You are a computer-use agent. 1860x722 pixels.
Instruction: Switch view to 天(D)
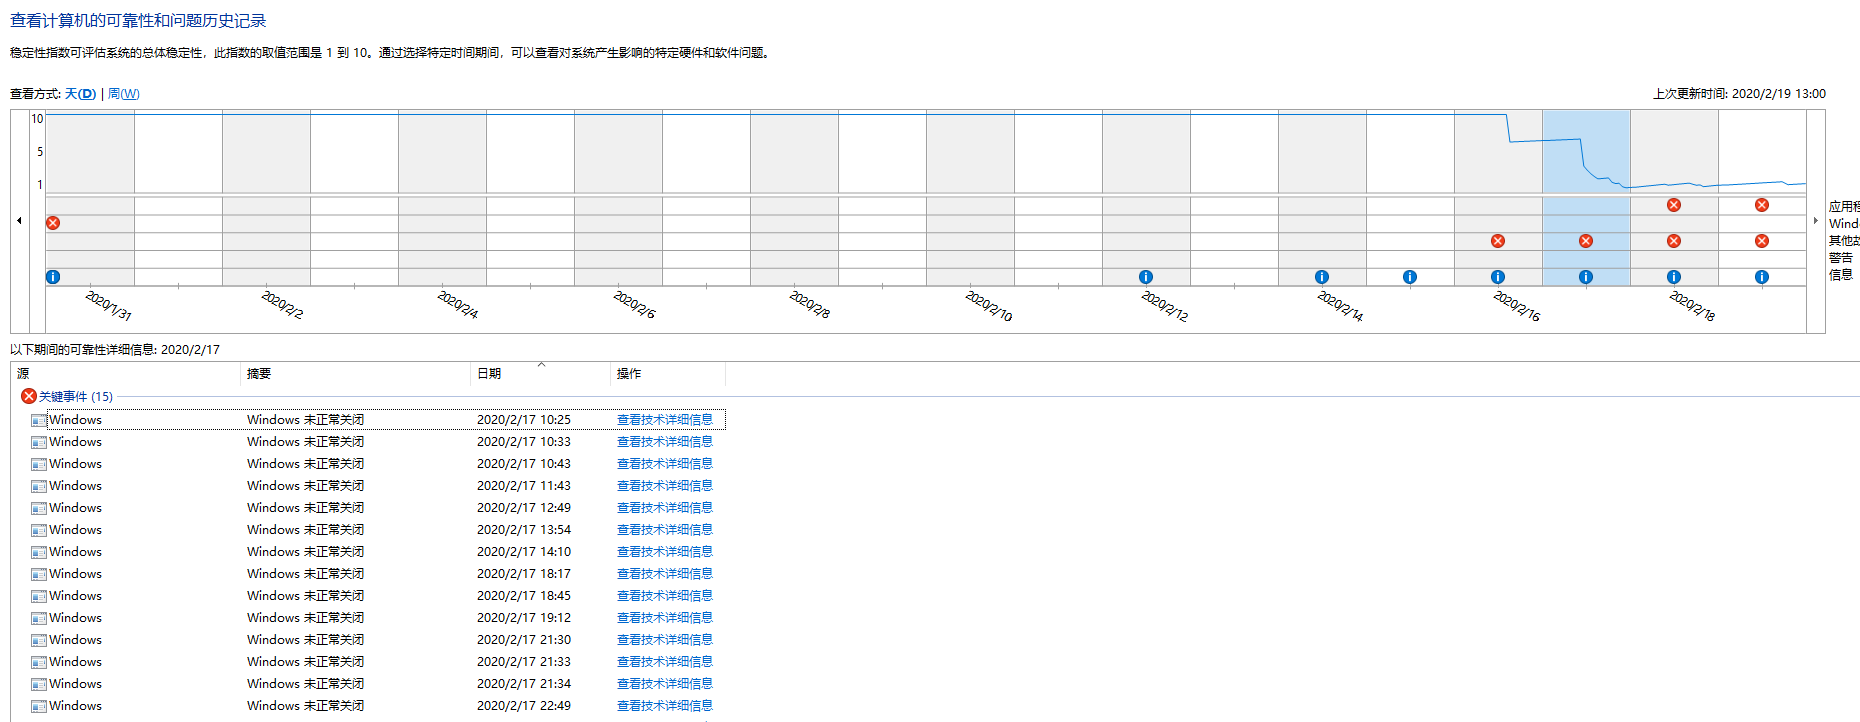coord(80,94)
